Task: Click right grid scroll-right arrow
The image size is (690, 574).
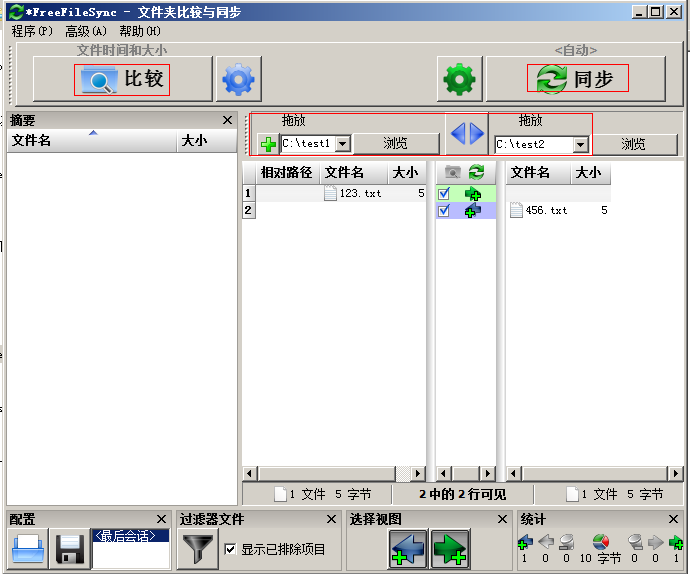Action: pyautogui.click(x=676, y=474)
